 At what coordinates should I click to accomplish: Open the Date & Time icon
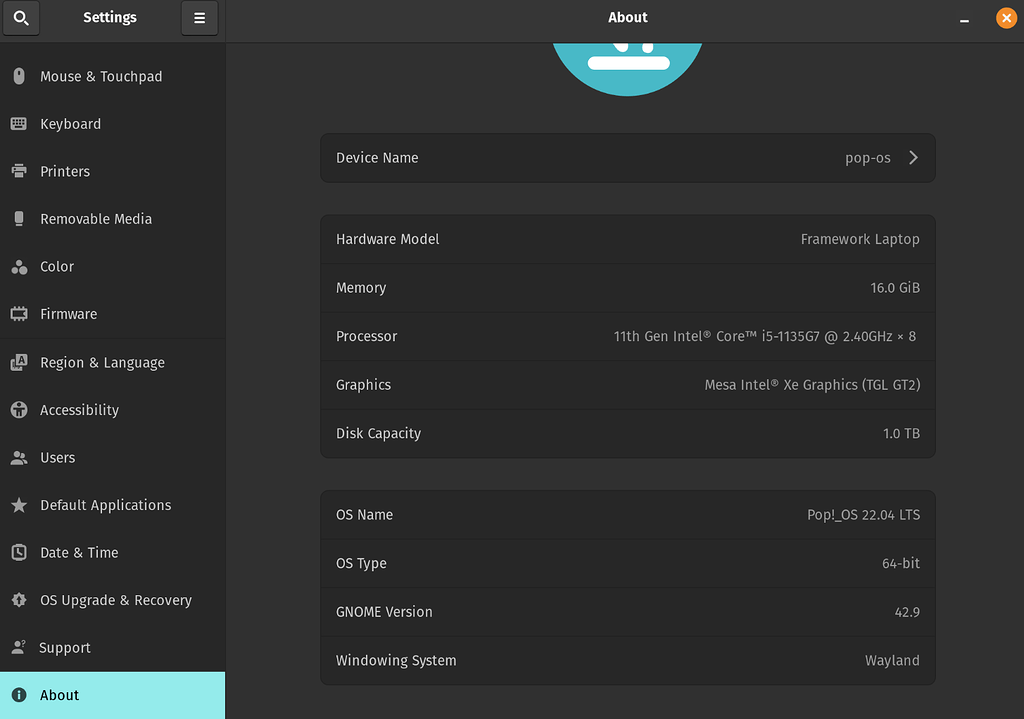17,552
